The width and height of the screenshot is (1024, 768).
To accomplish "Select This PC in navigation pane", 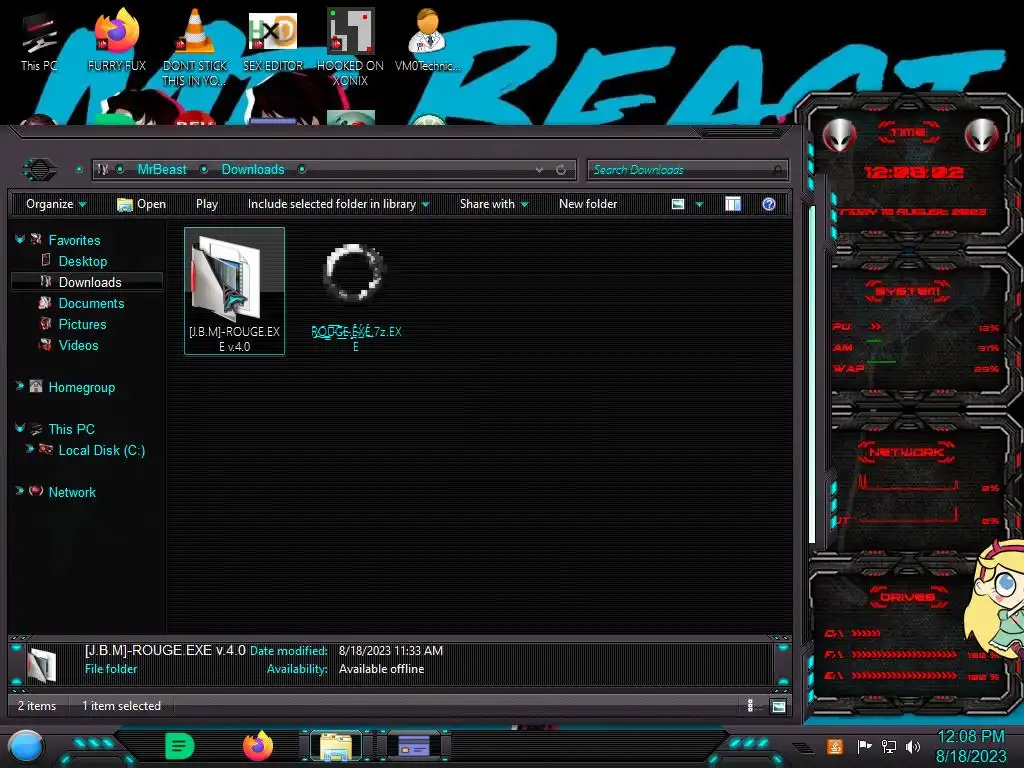I will [71, 429].
